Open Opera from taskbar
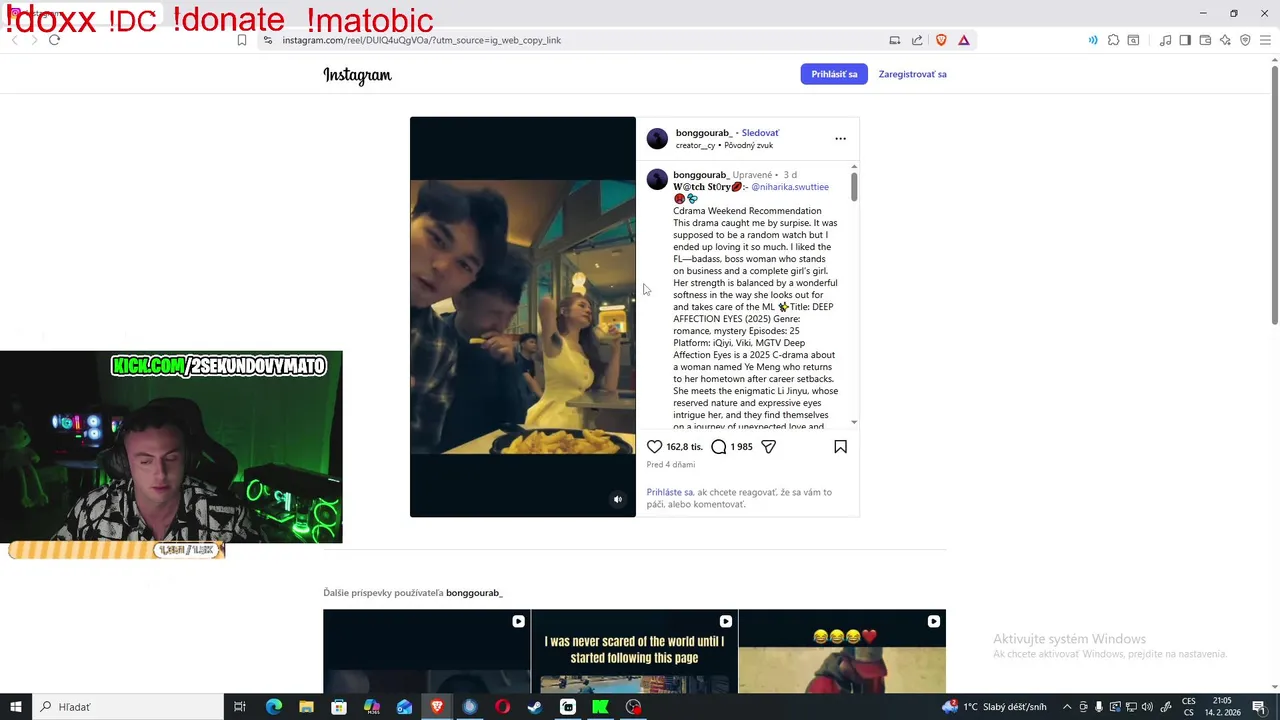Screen dimensions: 1280x720 502,707
